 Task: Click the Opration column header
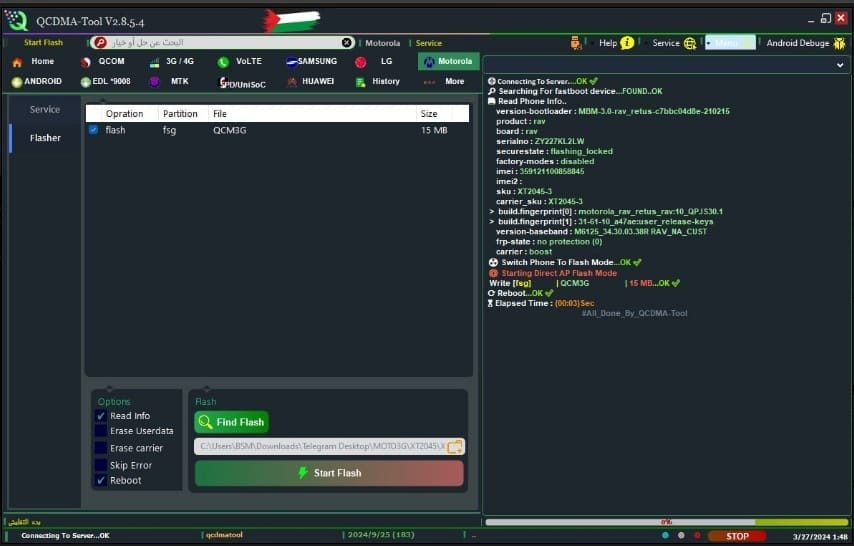(125, 113)
